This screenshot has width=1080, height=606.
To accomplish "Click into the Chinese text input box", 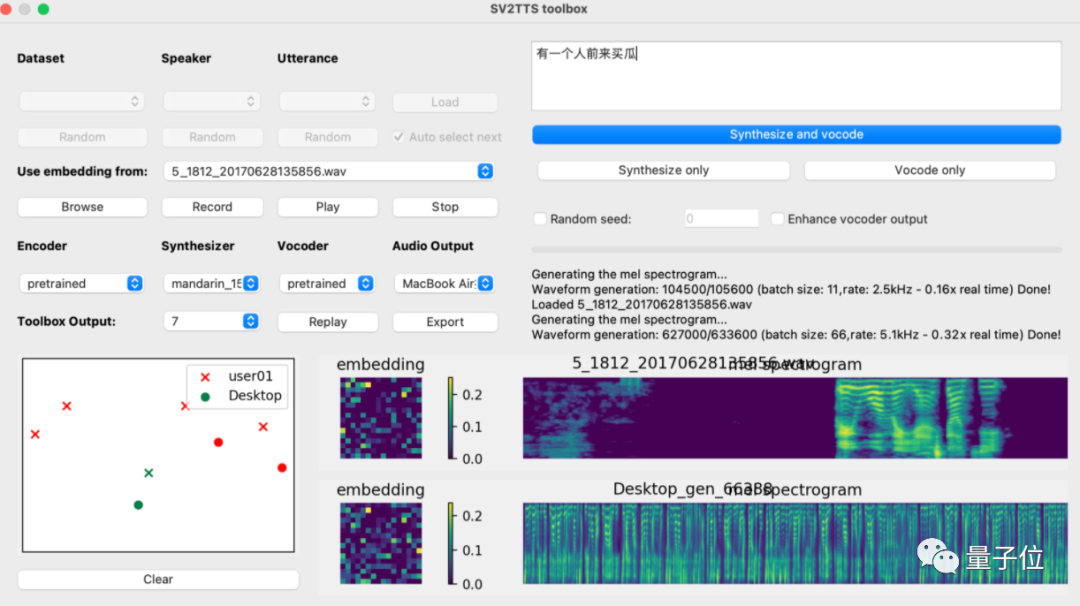I will (x=796, y=76).
